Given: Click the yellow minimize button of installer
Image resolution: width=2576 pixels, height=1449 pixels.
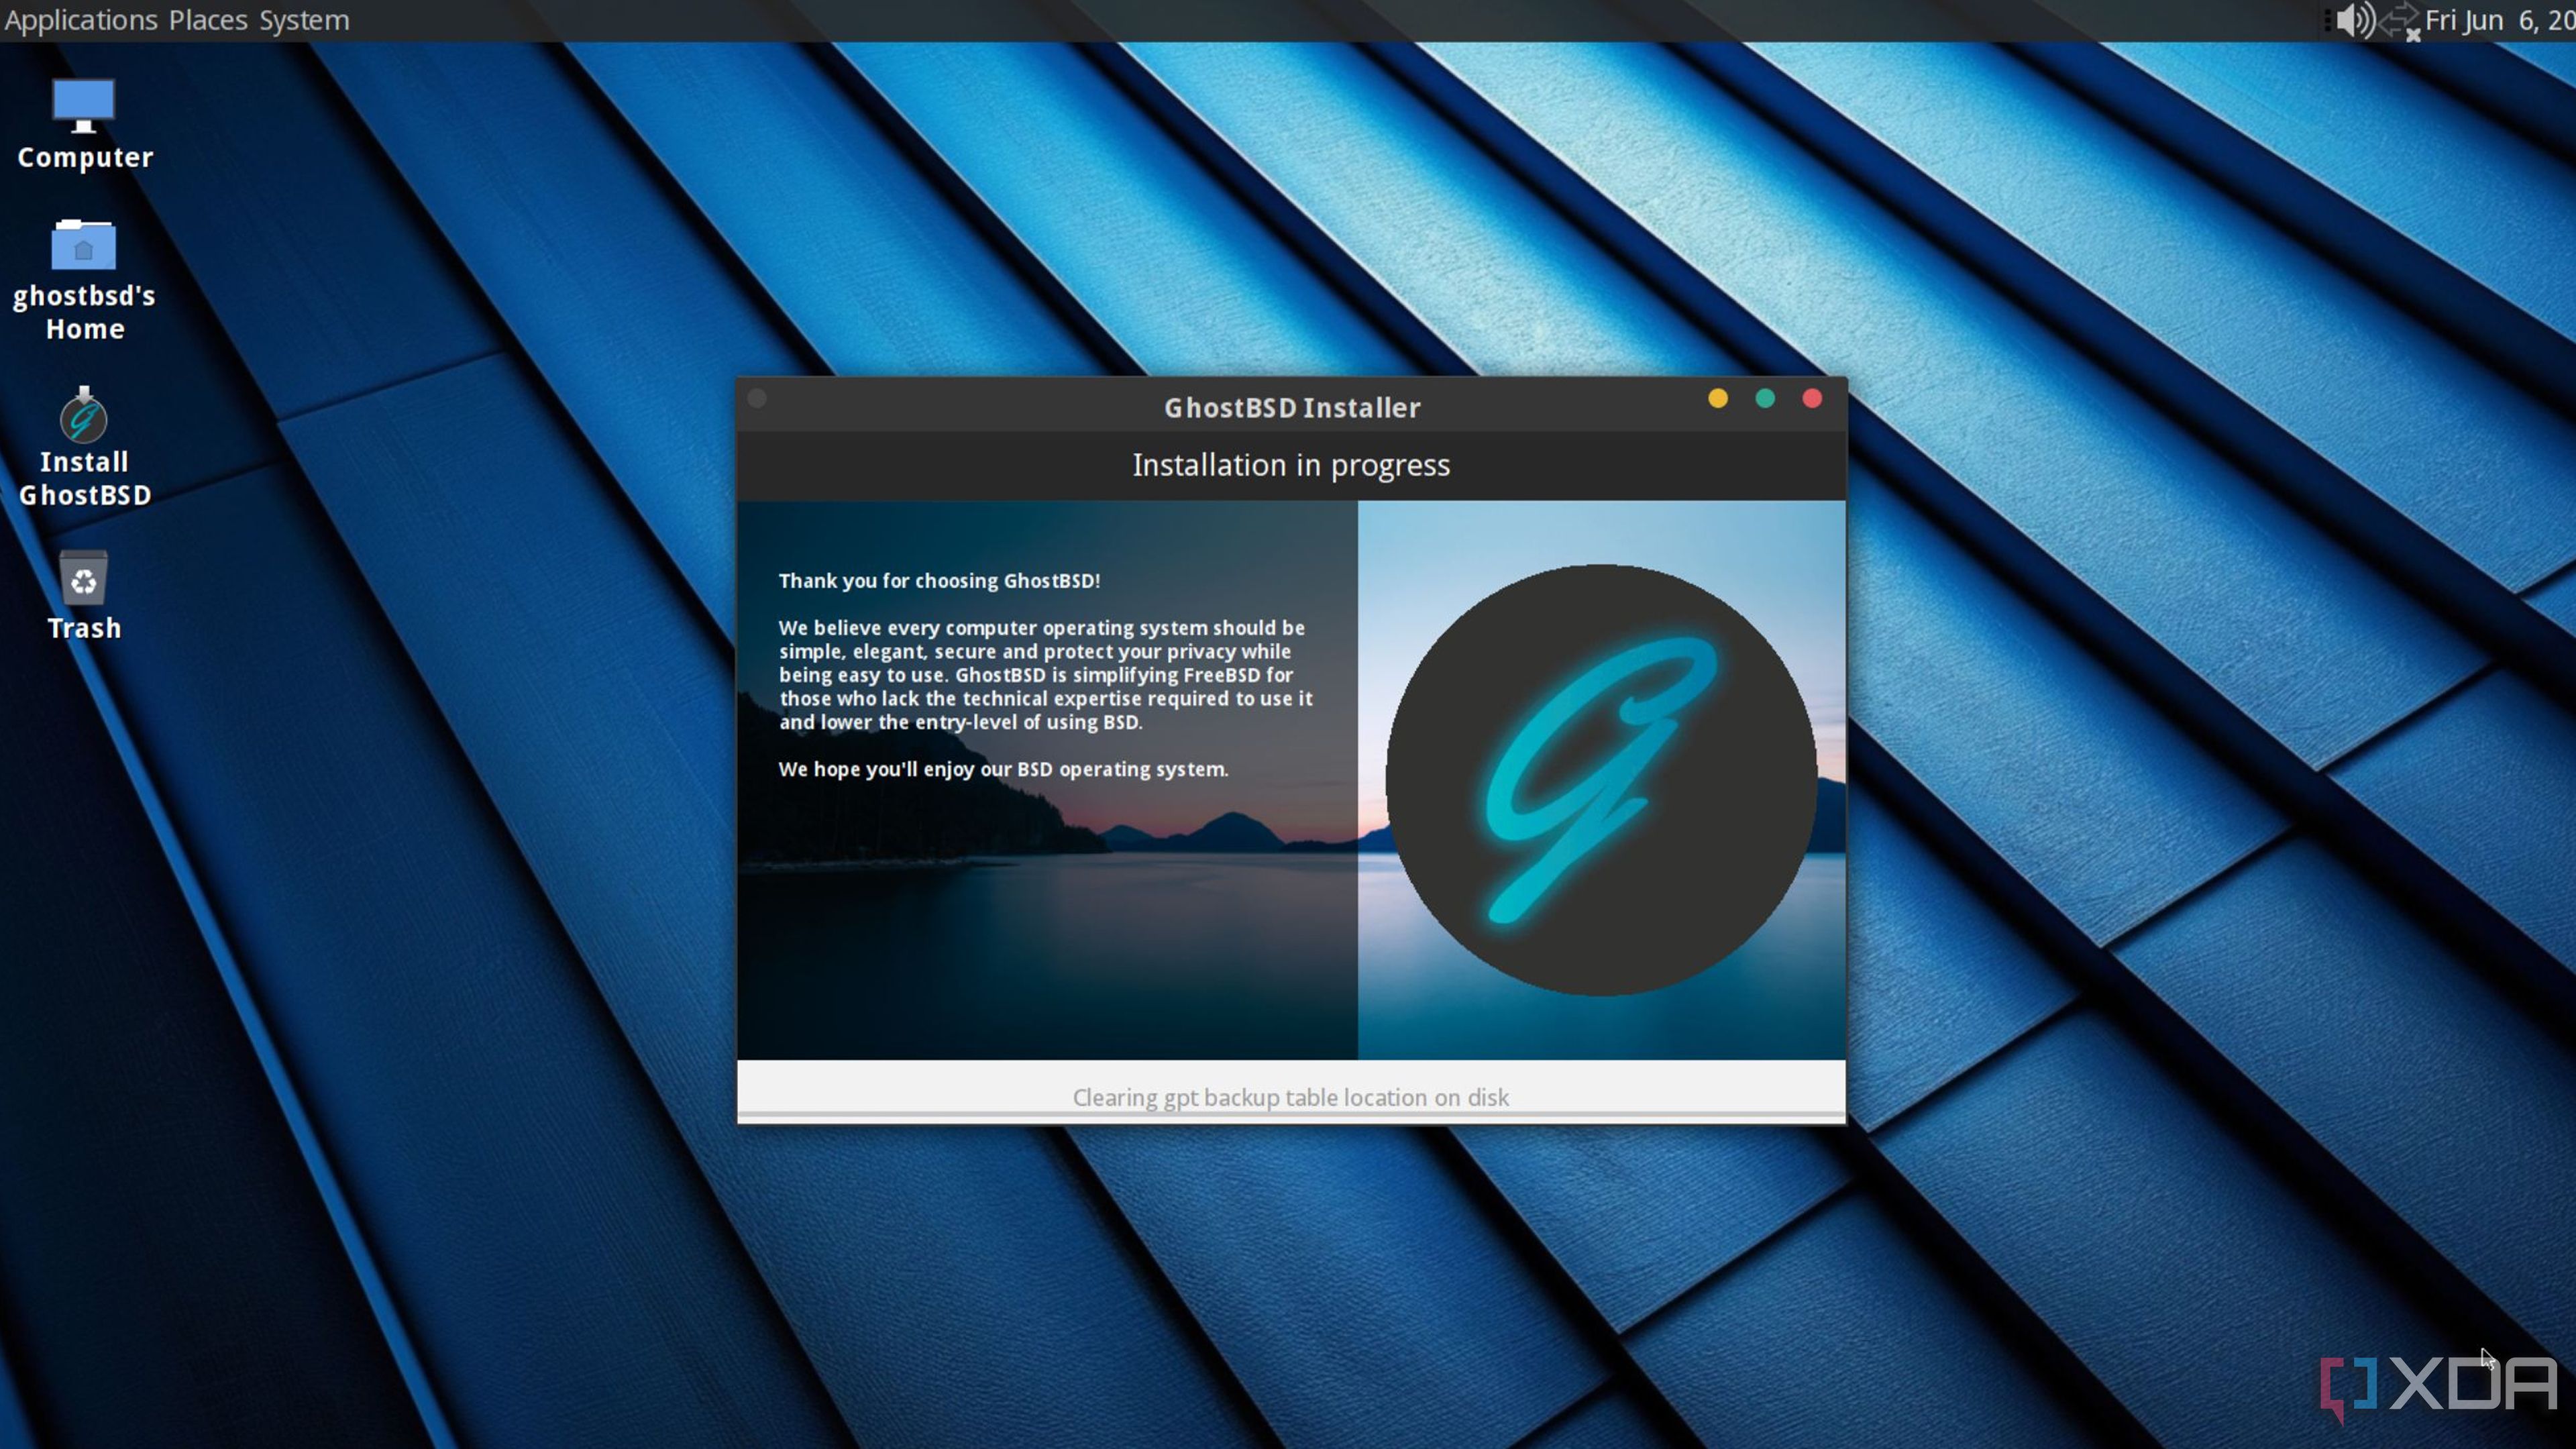Looking at the screenshot, I should point(1718,399).
